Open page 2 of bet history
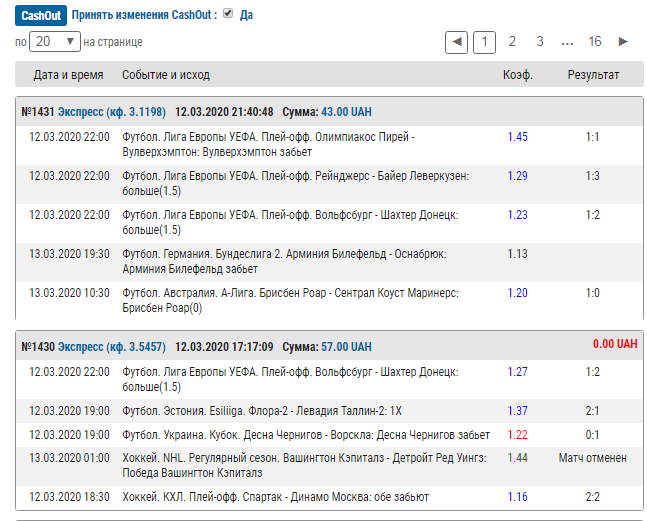 [x=512, y=42]
